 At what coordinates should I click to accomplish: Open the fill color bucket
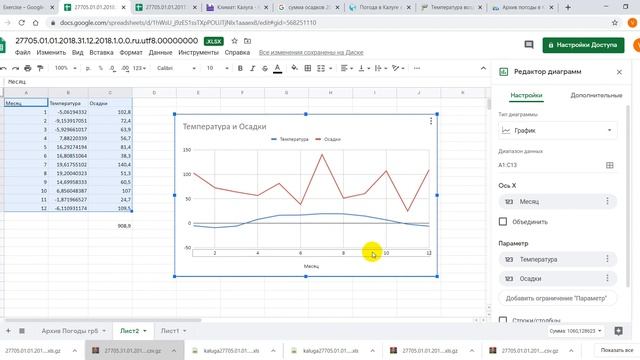point(294,68)
